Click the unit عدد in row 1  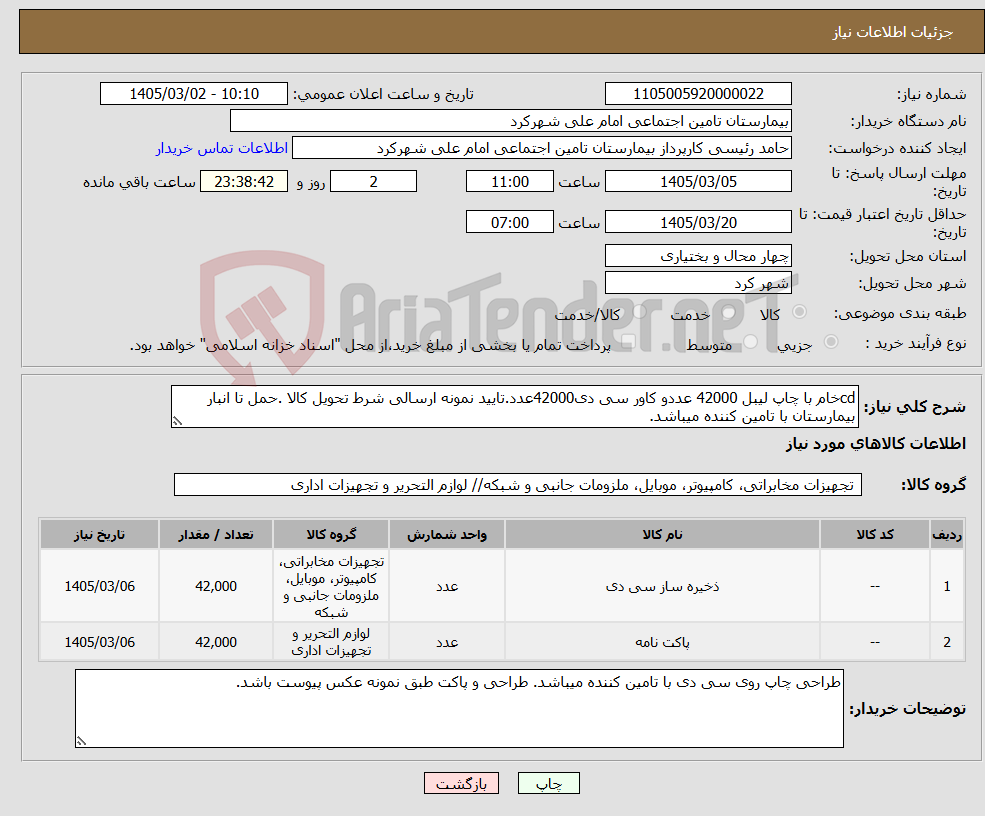[447, 586]
